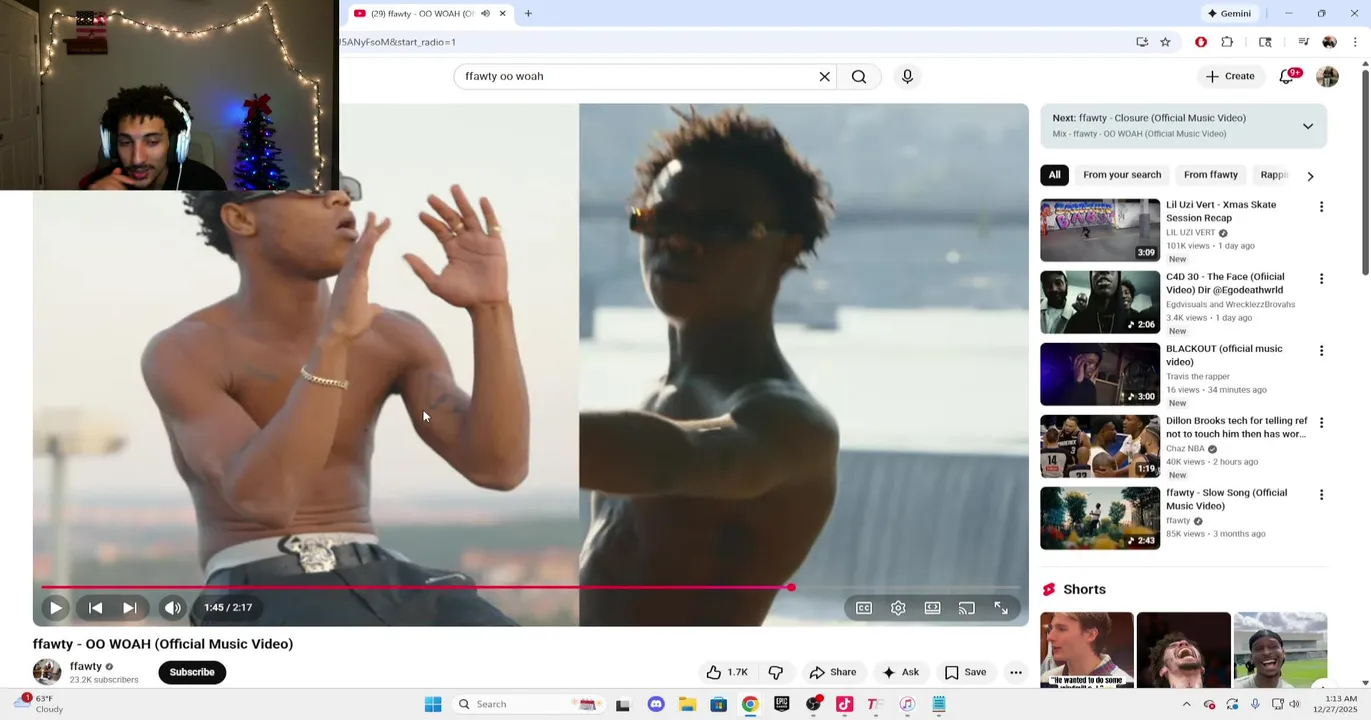Viewport: 1371px width, 720px height.
Task: Open File Explorer in taskbar
Action: (687, 704)
